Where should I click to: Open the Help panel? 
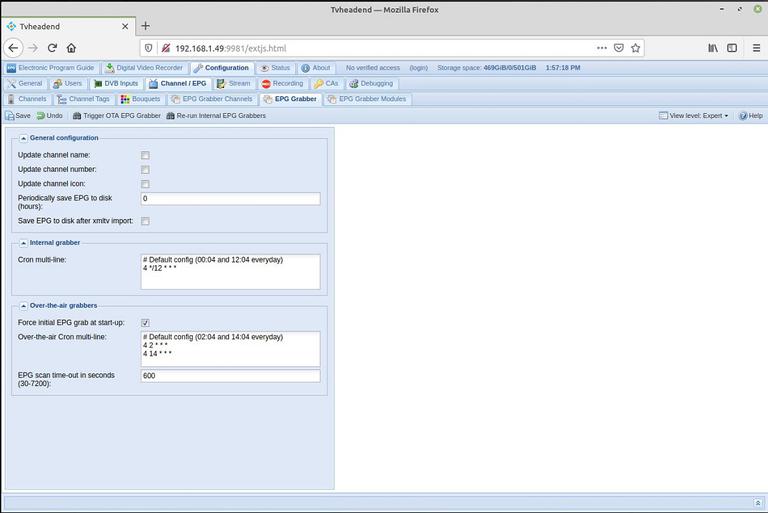tap(751, 116)
